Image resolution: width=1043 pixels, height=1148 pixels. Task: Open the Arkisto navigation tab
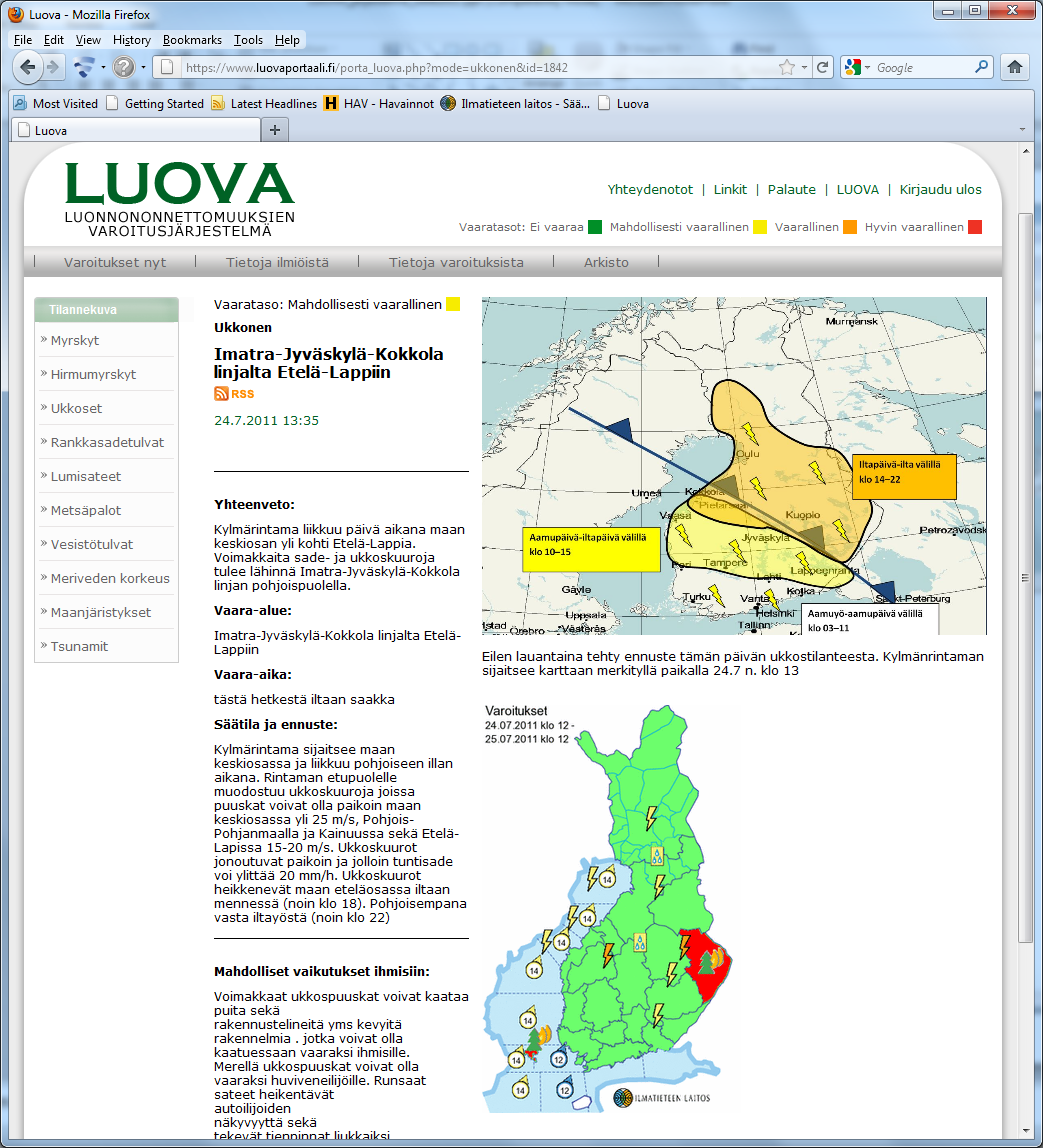tap(606, 262)
